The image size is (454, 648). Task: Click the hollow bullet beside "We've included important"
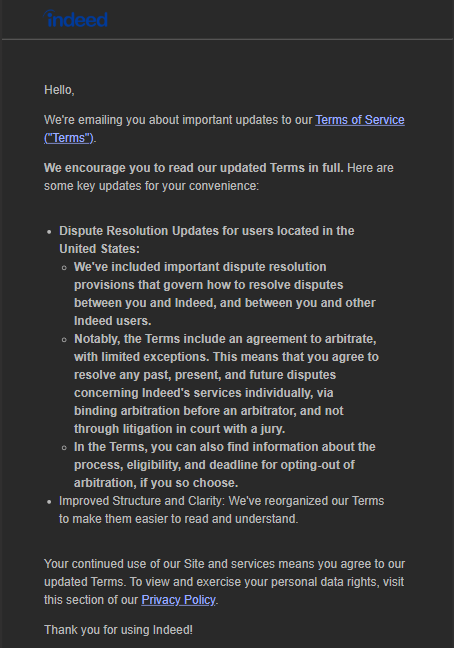point(64,268)
